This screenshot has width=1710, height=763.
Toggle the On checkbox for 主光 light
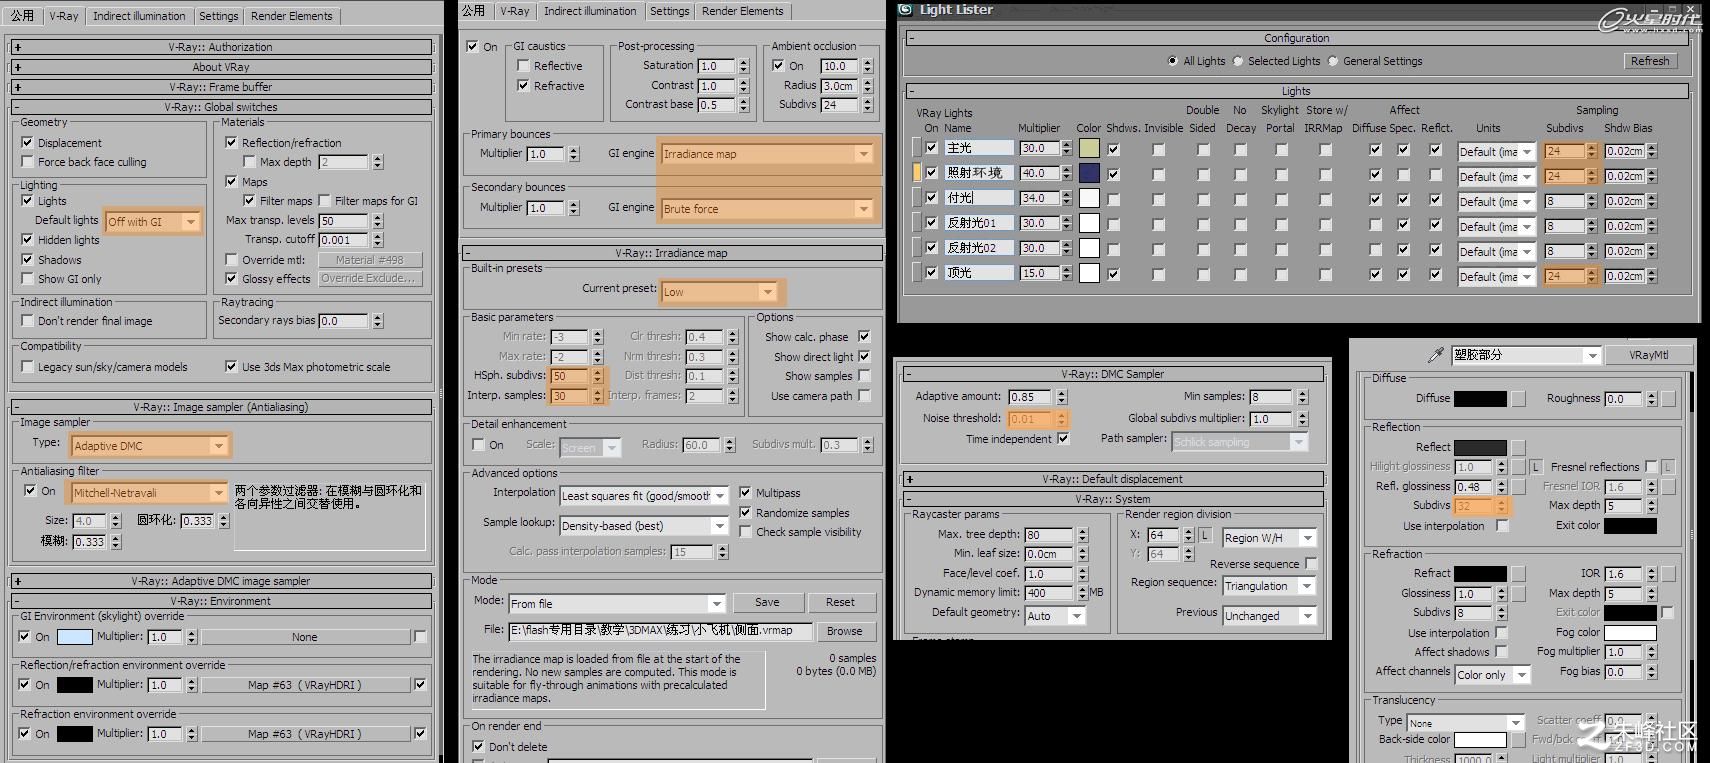coord(932,148)
